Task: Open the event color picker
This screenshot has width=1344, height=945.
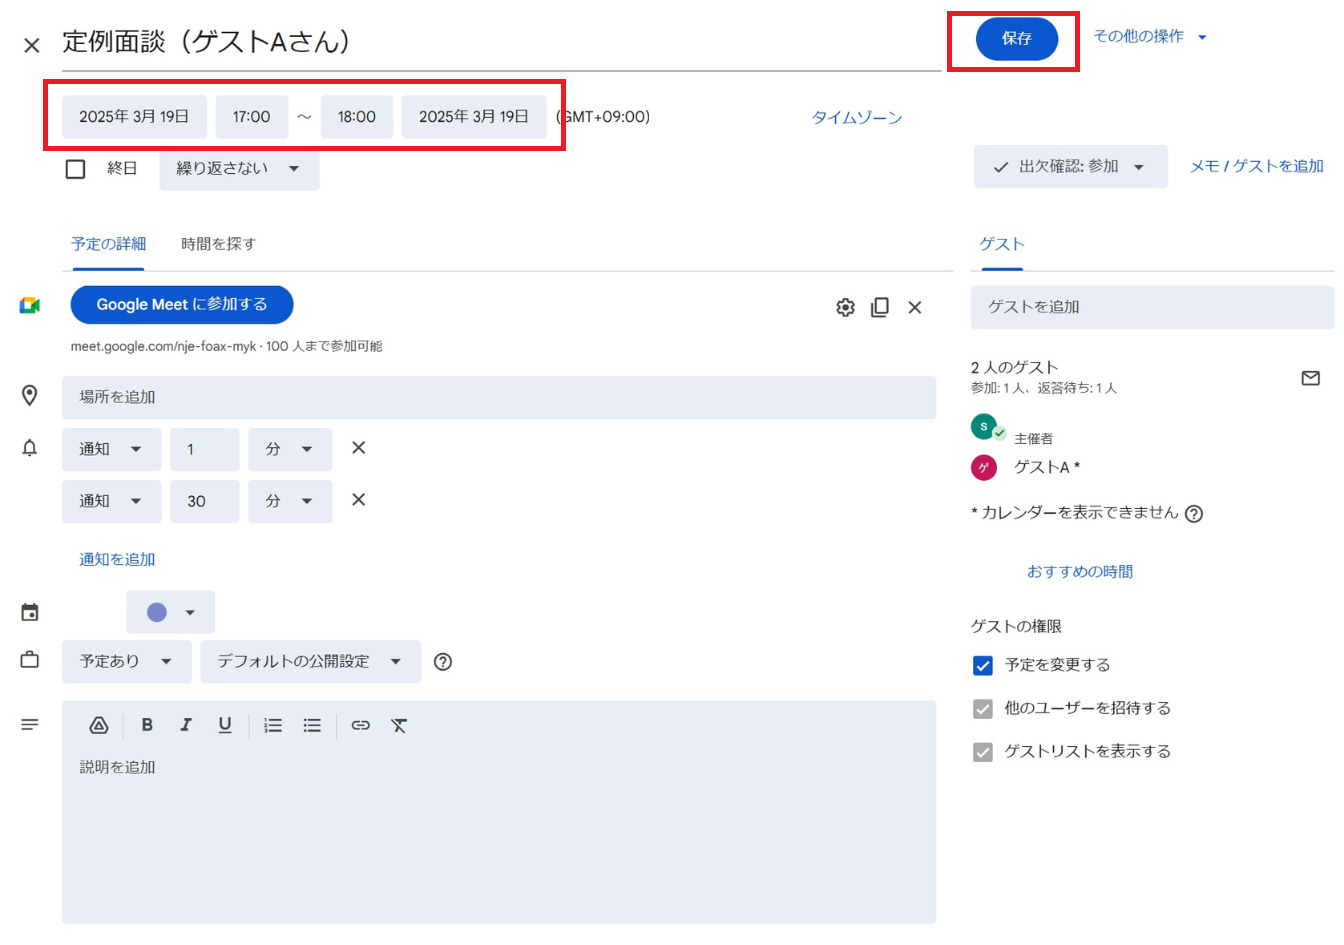Action: (x=170, y=612)
